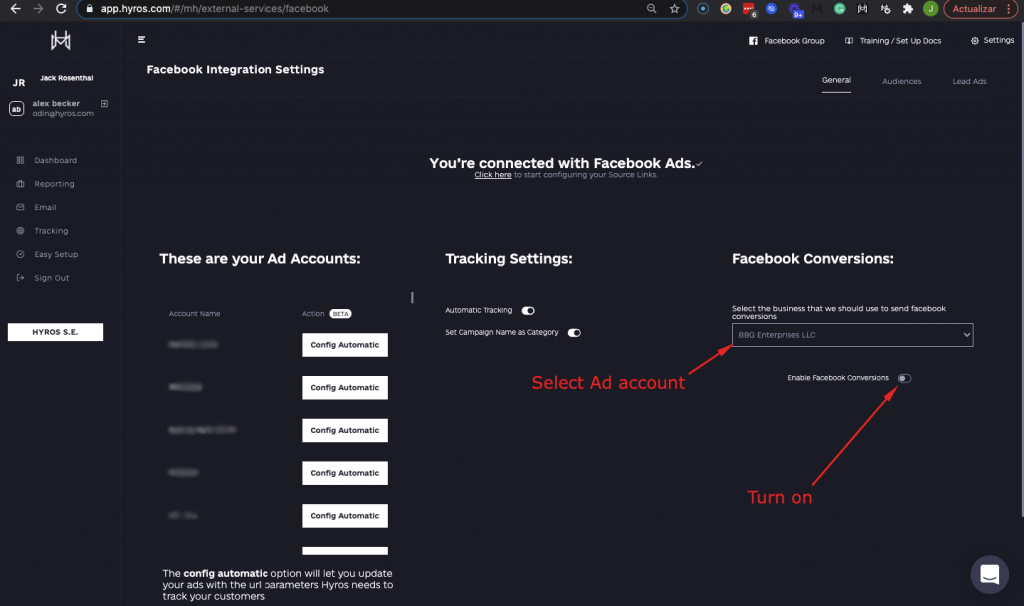Open Easy Setup via its checkmark icon

20,254
